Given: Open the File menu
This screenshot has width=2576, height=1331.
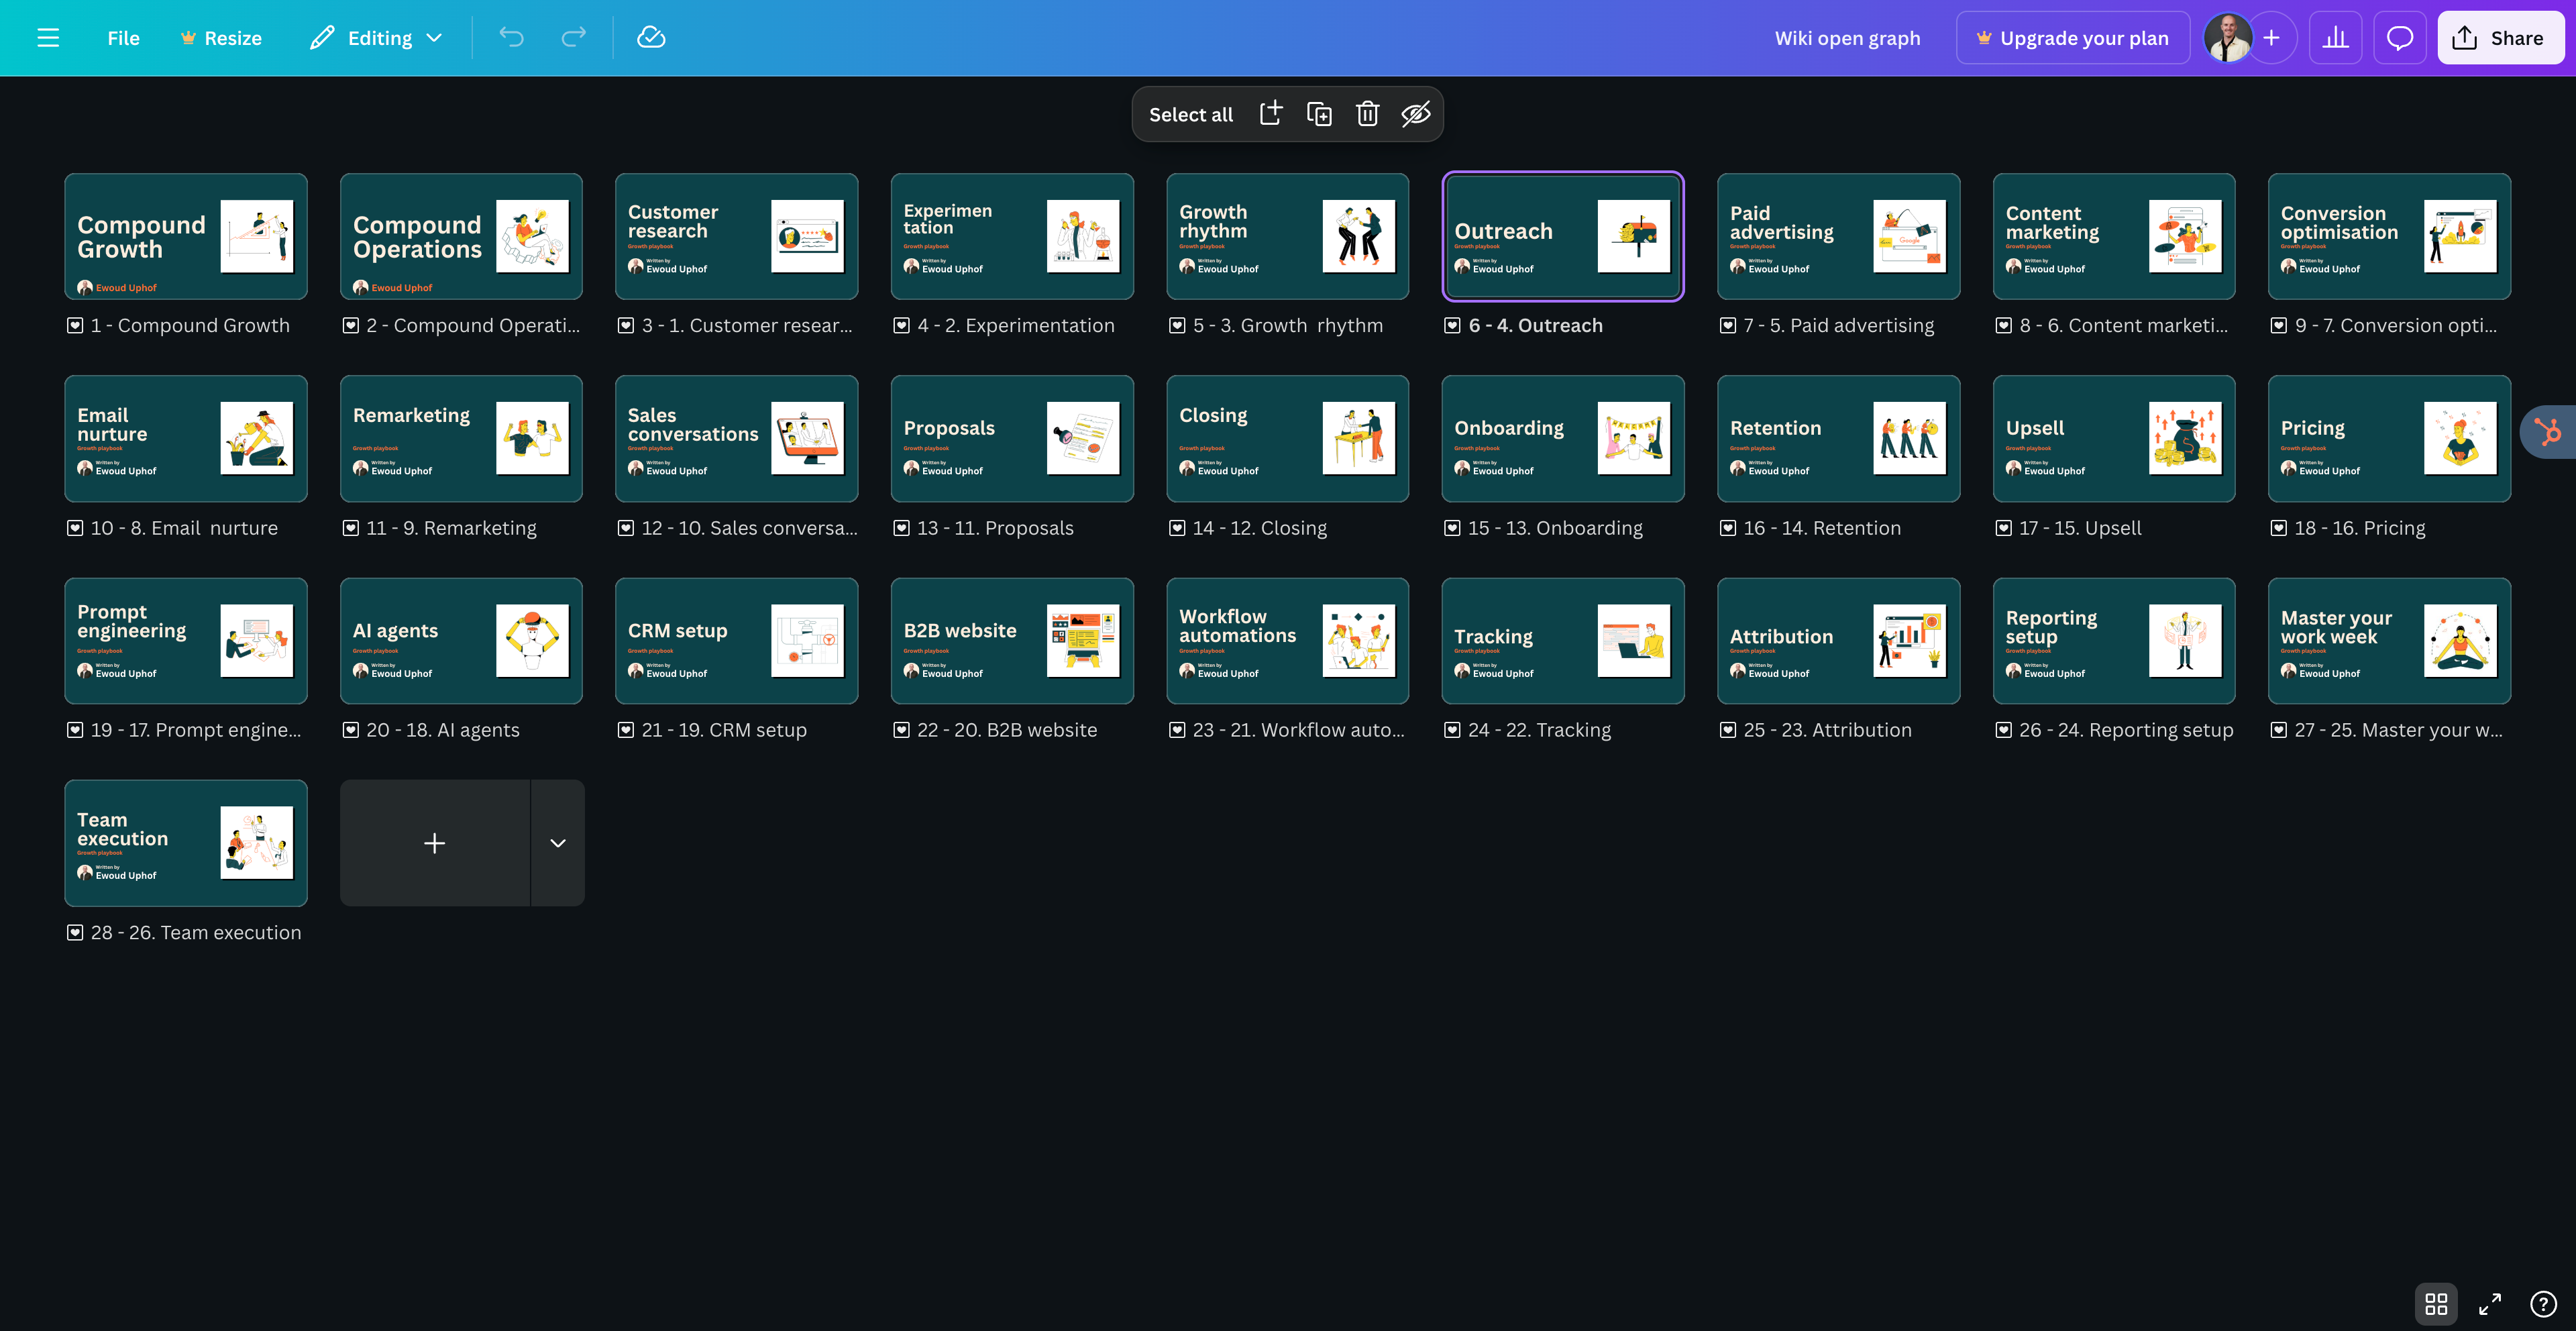Looking at the screenshot, I should click(x=123, y=38).
